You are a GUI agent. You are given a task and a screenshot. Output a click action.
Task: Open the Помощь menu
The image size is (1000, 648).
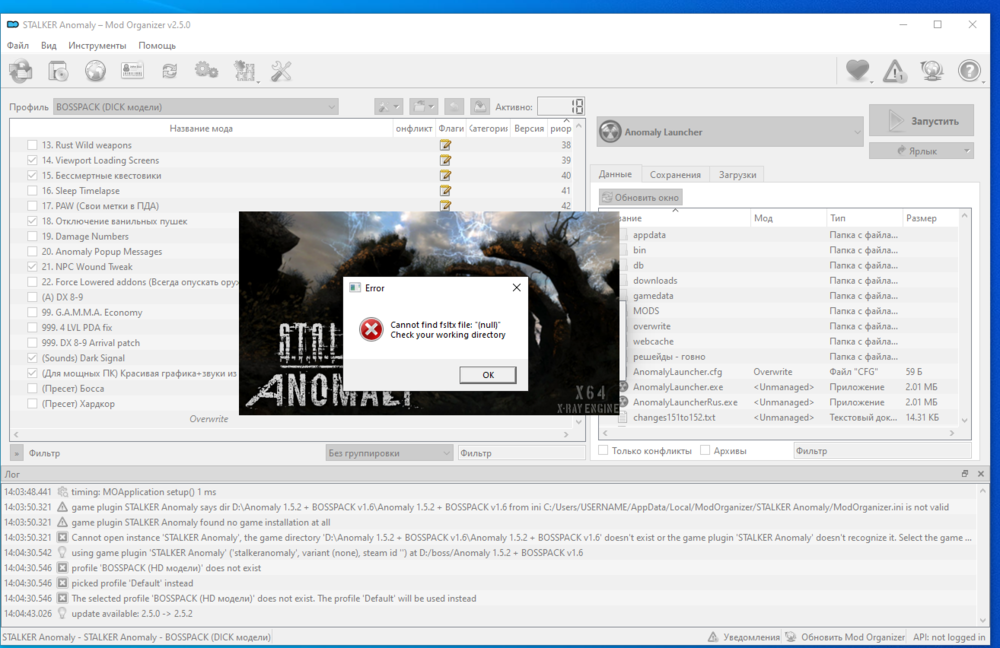pyautogui.click(x=157, y=45)
